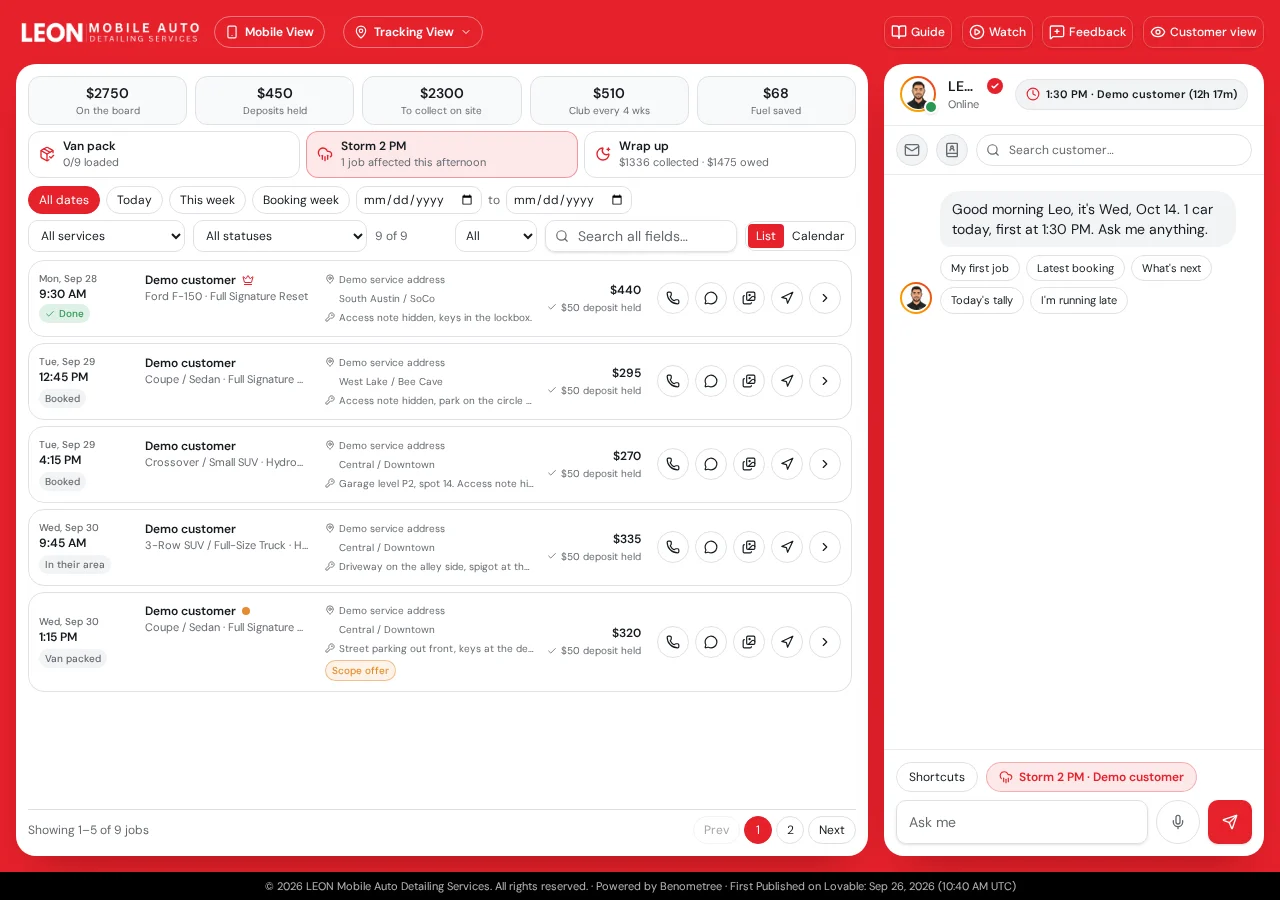Message customer for the $295 job

click(x=711, y=381)
